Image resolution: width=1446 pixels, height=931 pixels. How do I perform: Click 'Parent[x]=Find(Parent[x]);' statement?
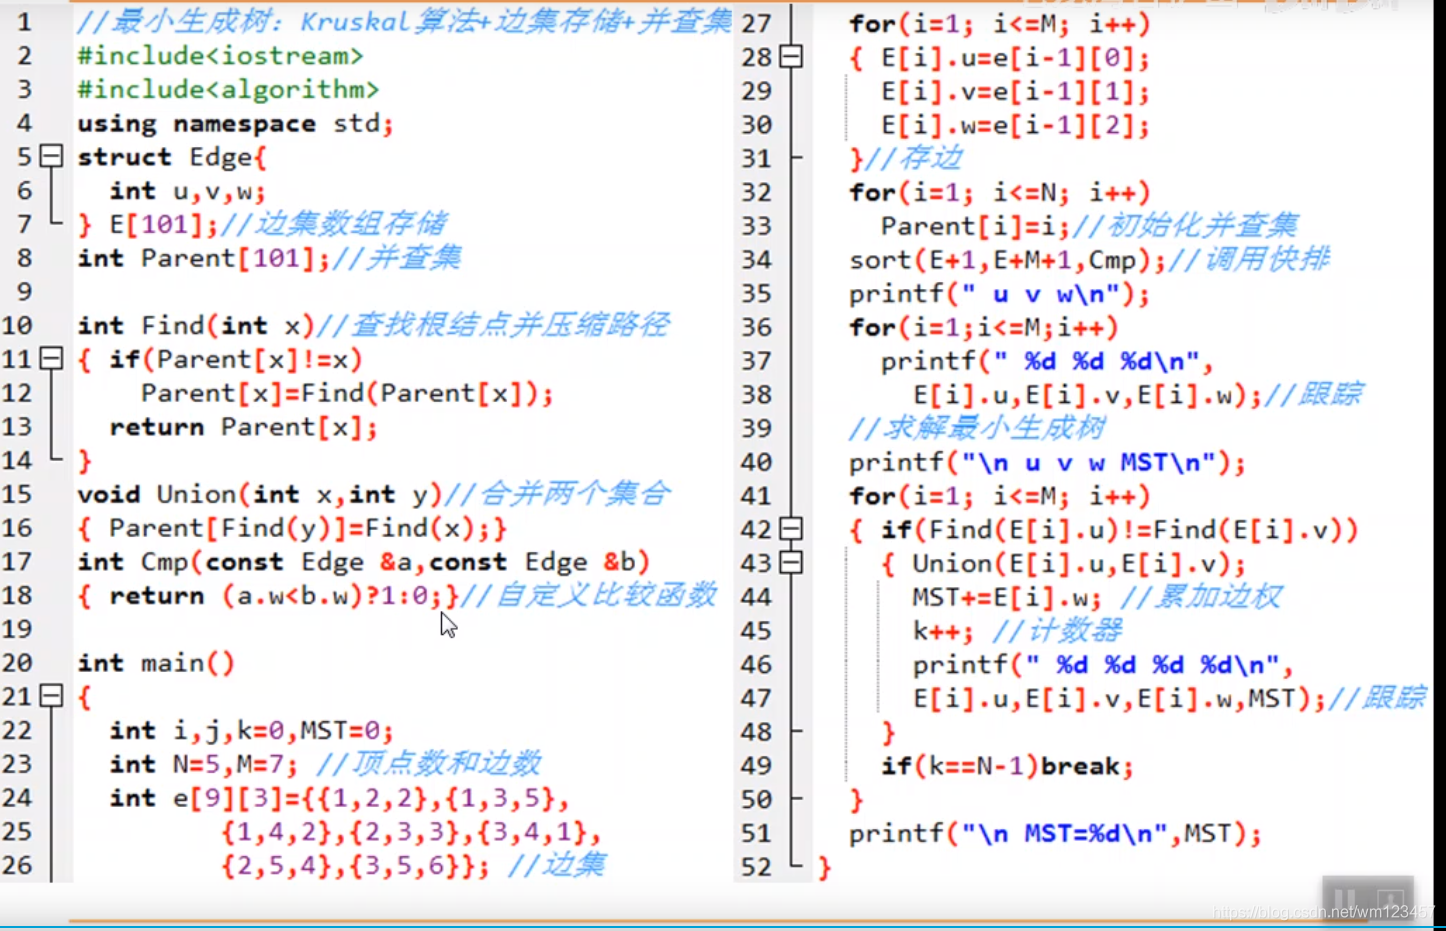pyautogui.click(x=347, y=393)
